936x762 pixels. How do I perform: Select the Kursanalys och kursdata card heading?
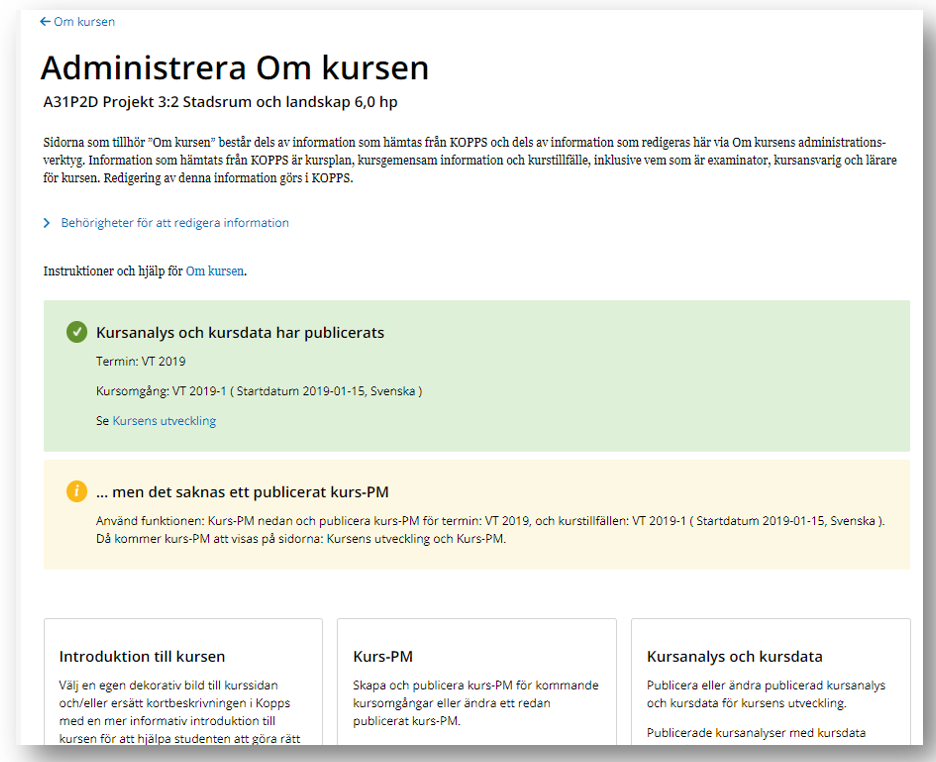(x=734, y=657)
